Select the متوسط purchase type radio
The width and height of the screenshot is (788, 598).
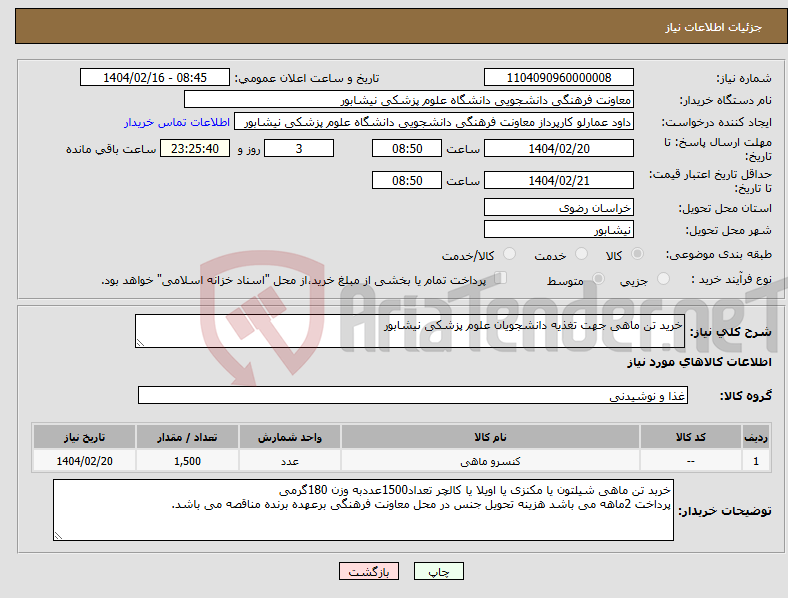click(x=598, y=279)
